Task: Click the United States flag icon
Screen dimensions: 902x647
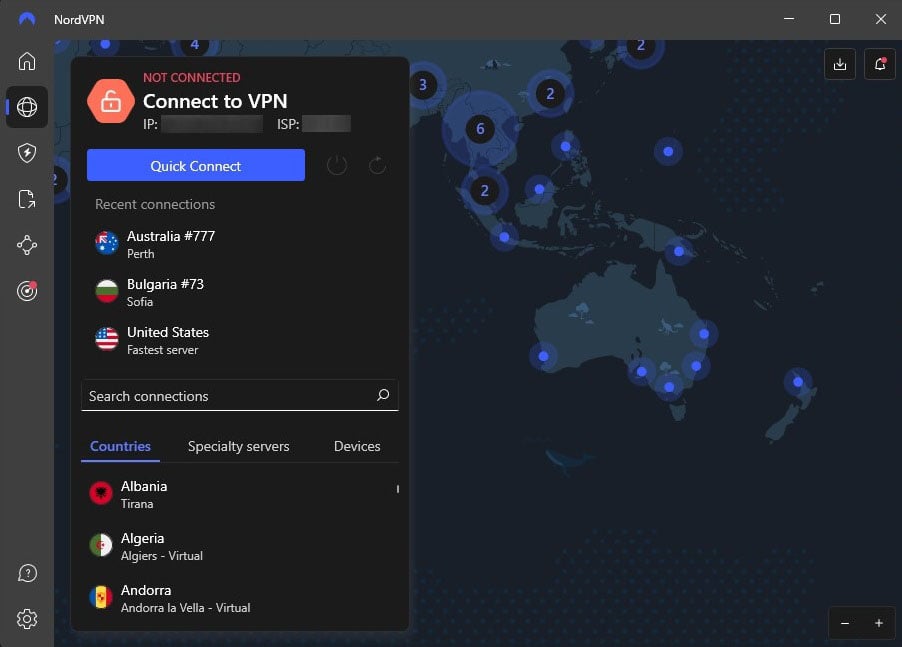Action: pyautogui.click(x=107, y=339)
